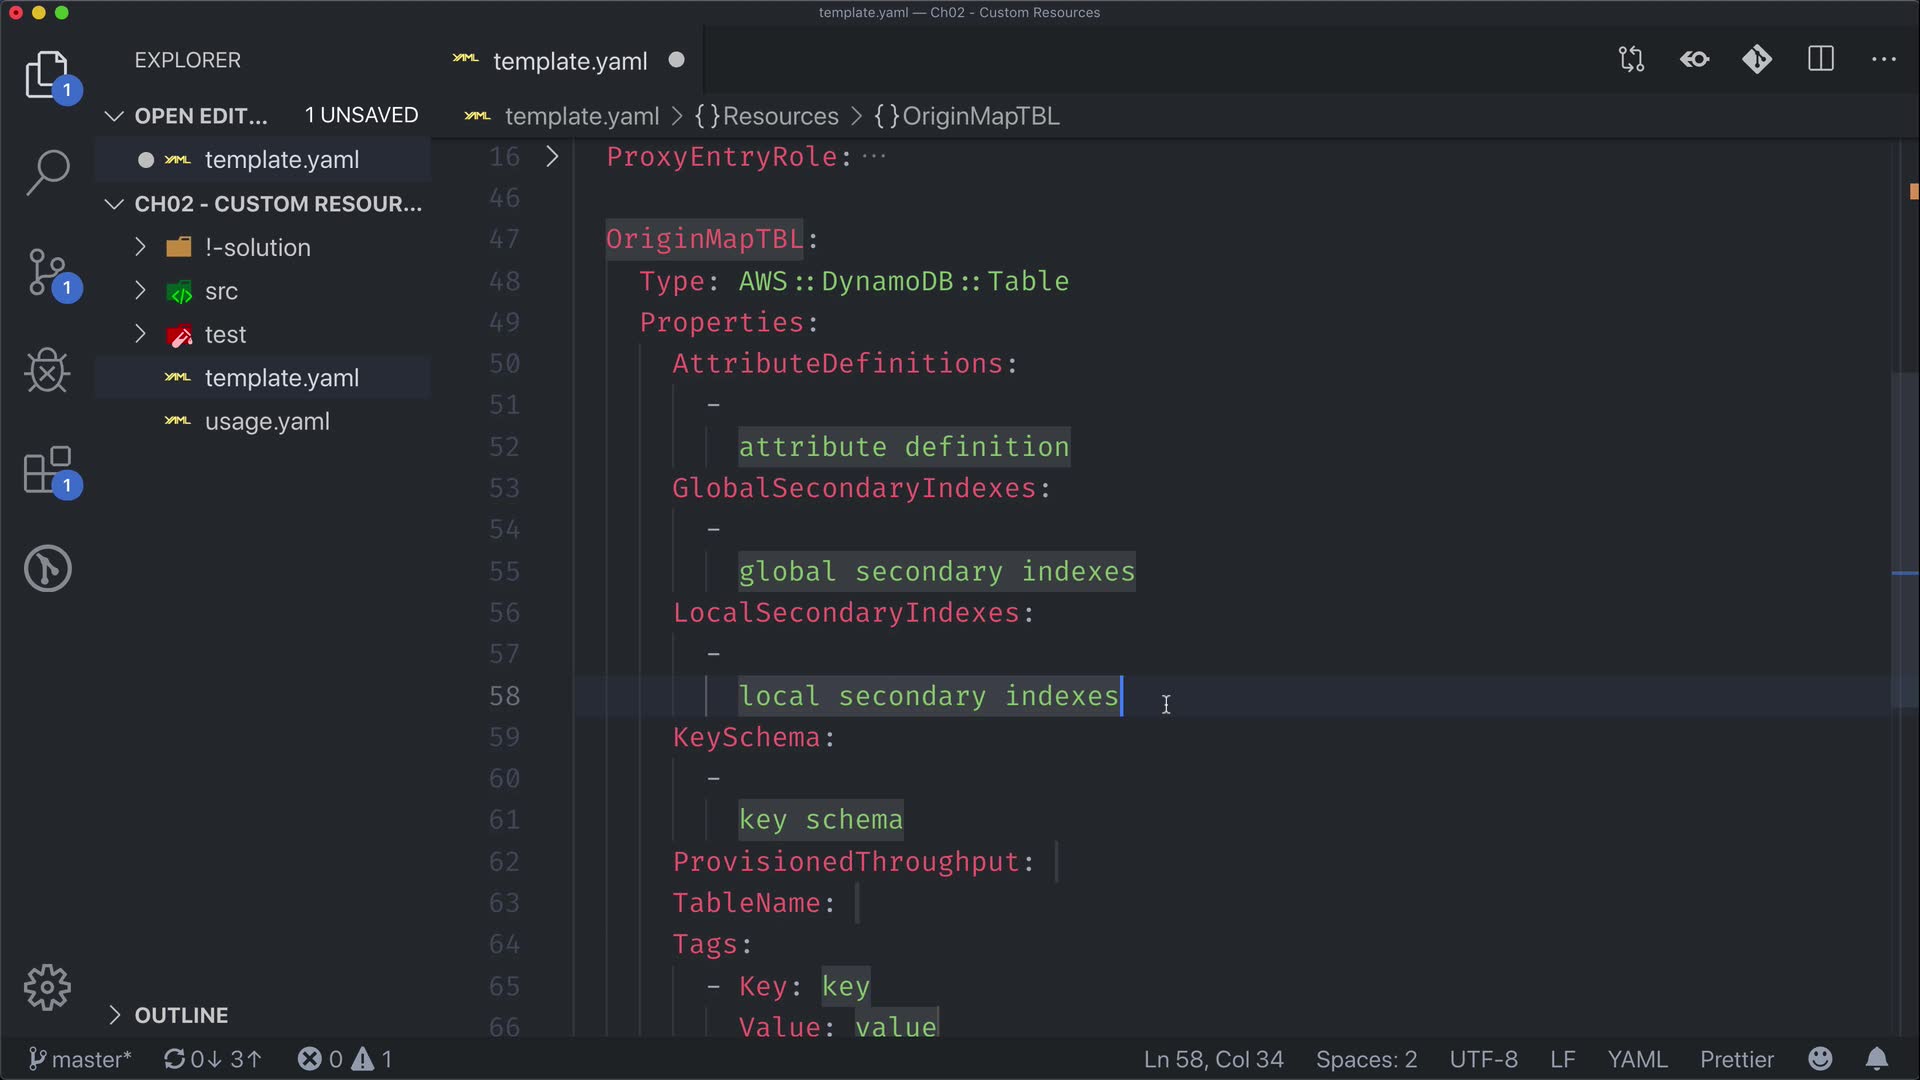
Task: Select the template.yaml editor tab
Action: [569, 61]
